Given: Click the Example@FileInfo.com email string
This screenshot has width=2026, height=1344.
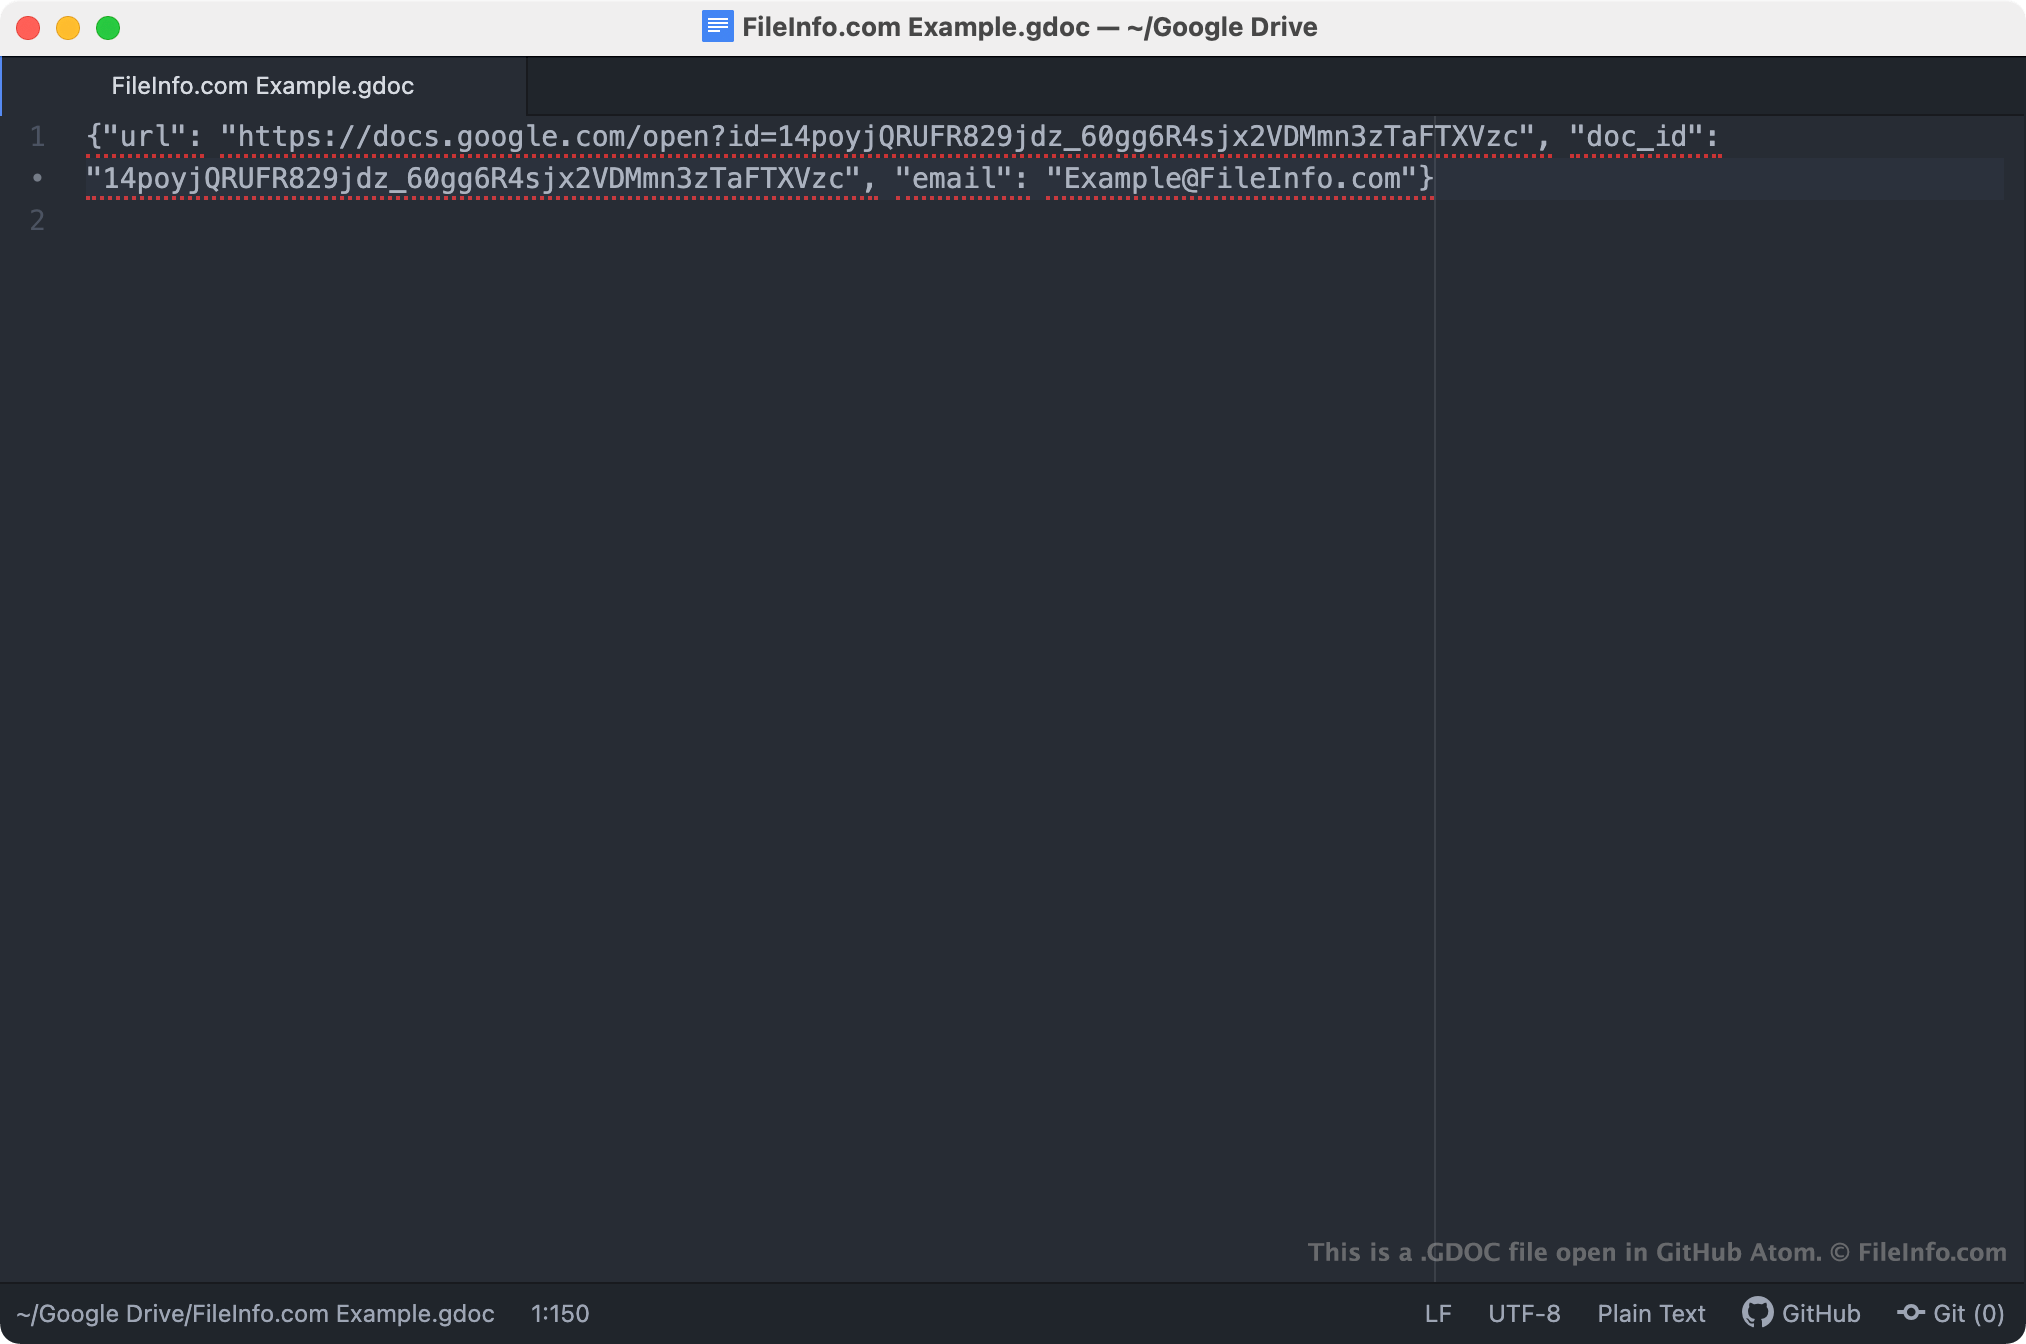Looking at the screenshot, I should (x=1232, y=179).
